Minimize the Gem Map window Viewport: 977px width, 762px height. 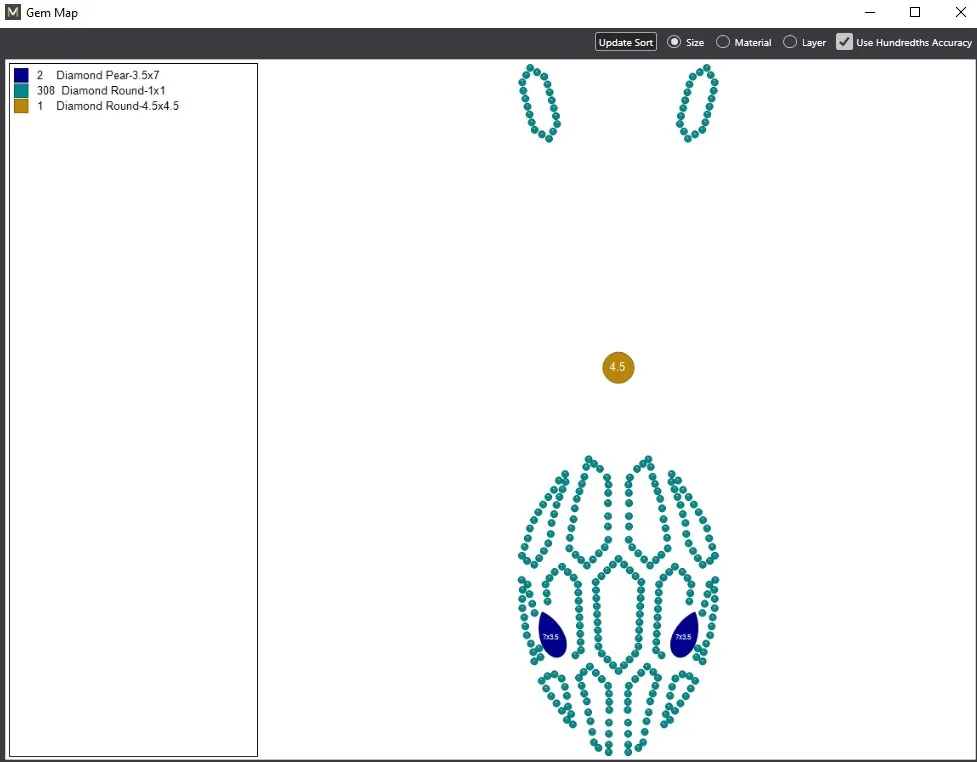868,13
